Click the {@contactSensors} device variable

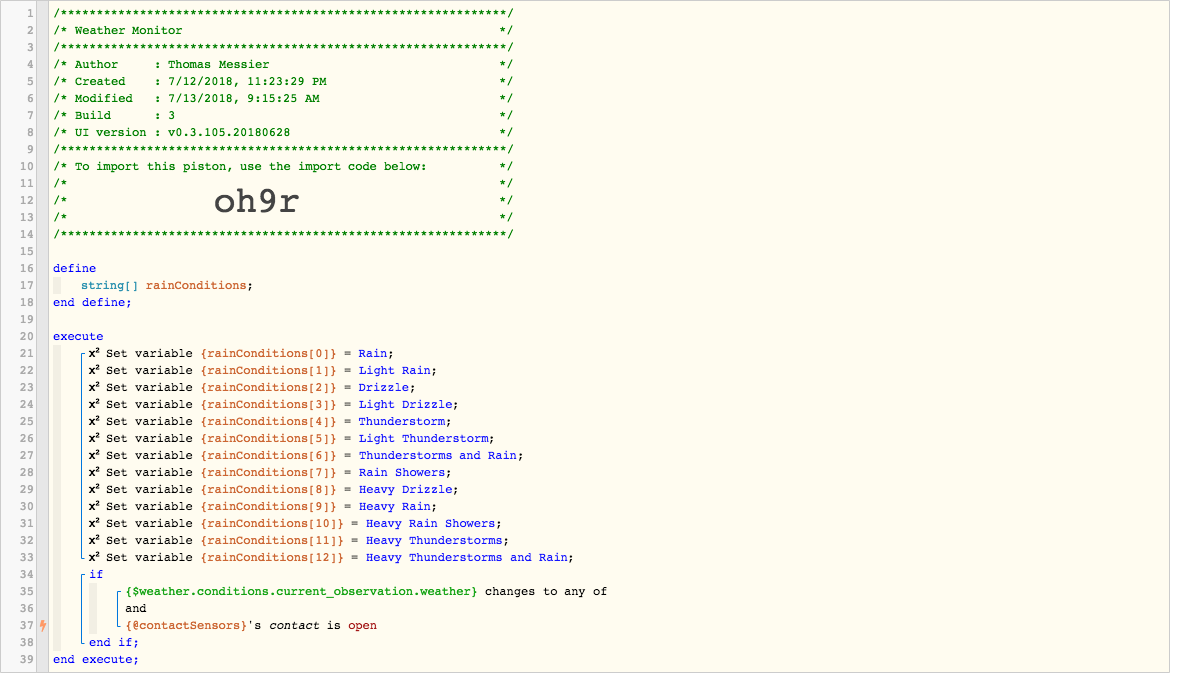click(x=186, y=625)
